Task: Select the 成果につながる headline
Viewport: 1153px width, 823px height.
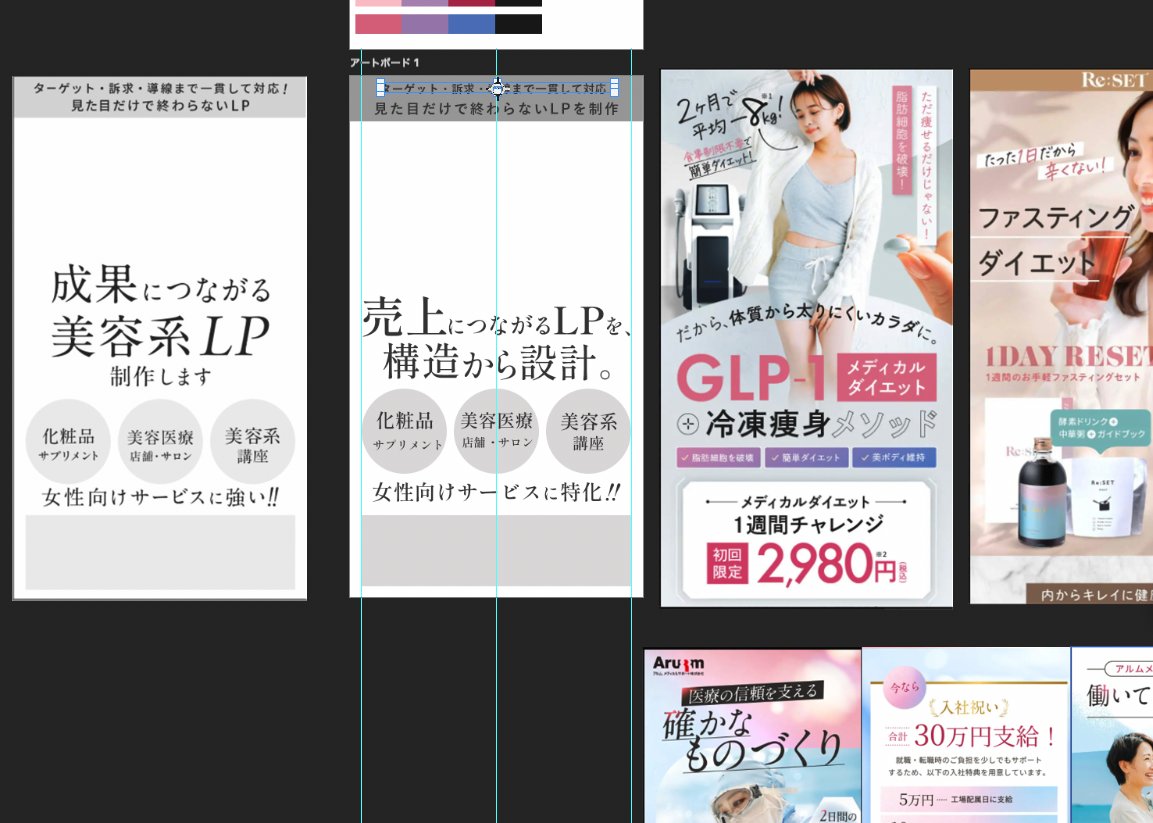Action: click(x=161, y=286)
